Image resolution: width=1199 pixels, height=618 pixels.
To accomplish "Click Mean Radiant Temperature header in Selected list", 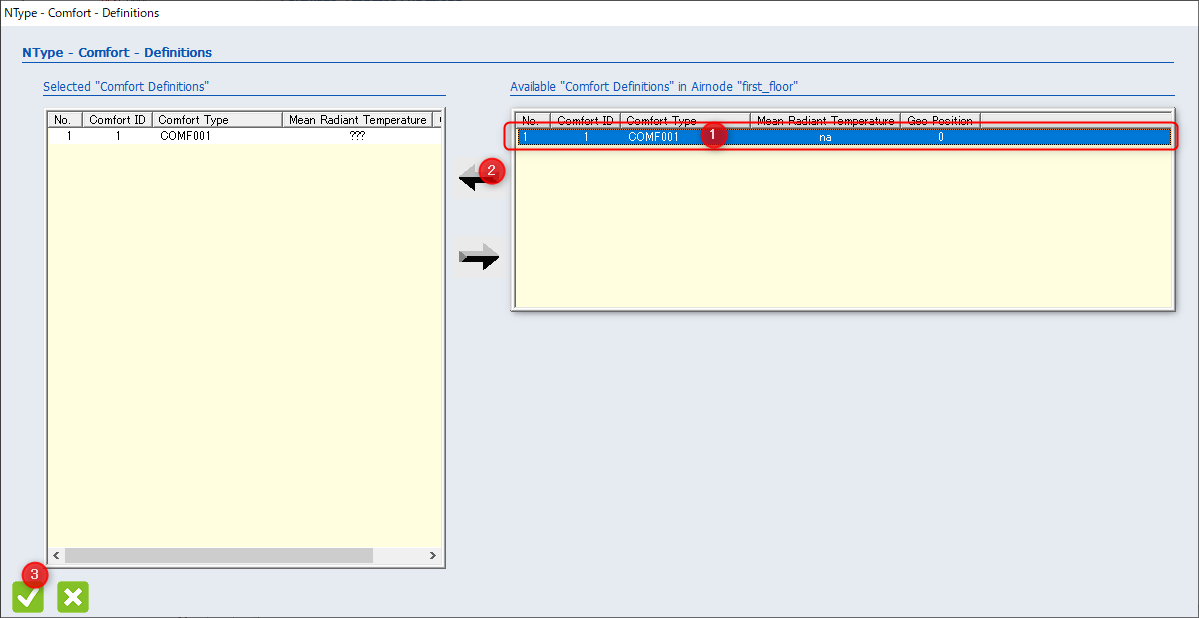I will (358, 119).
